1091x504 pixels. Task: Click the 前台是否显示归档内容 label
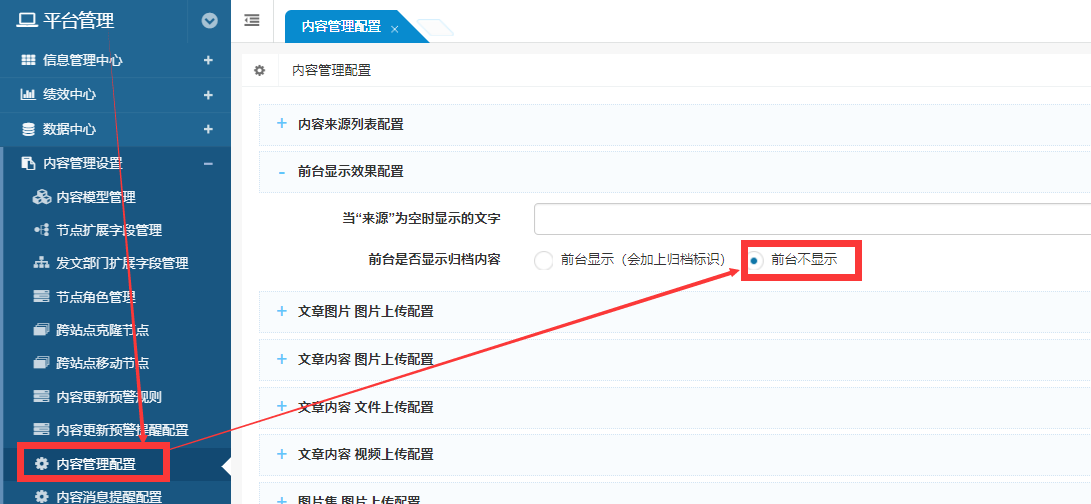(435, 260)
